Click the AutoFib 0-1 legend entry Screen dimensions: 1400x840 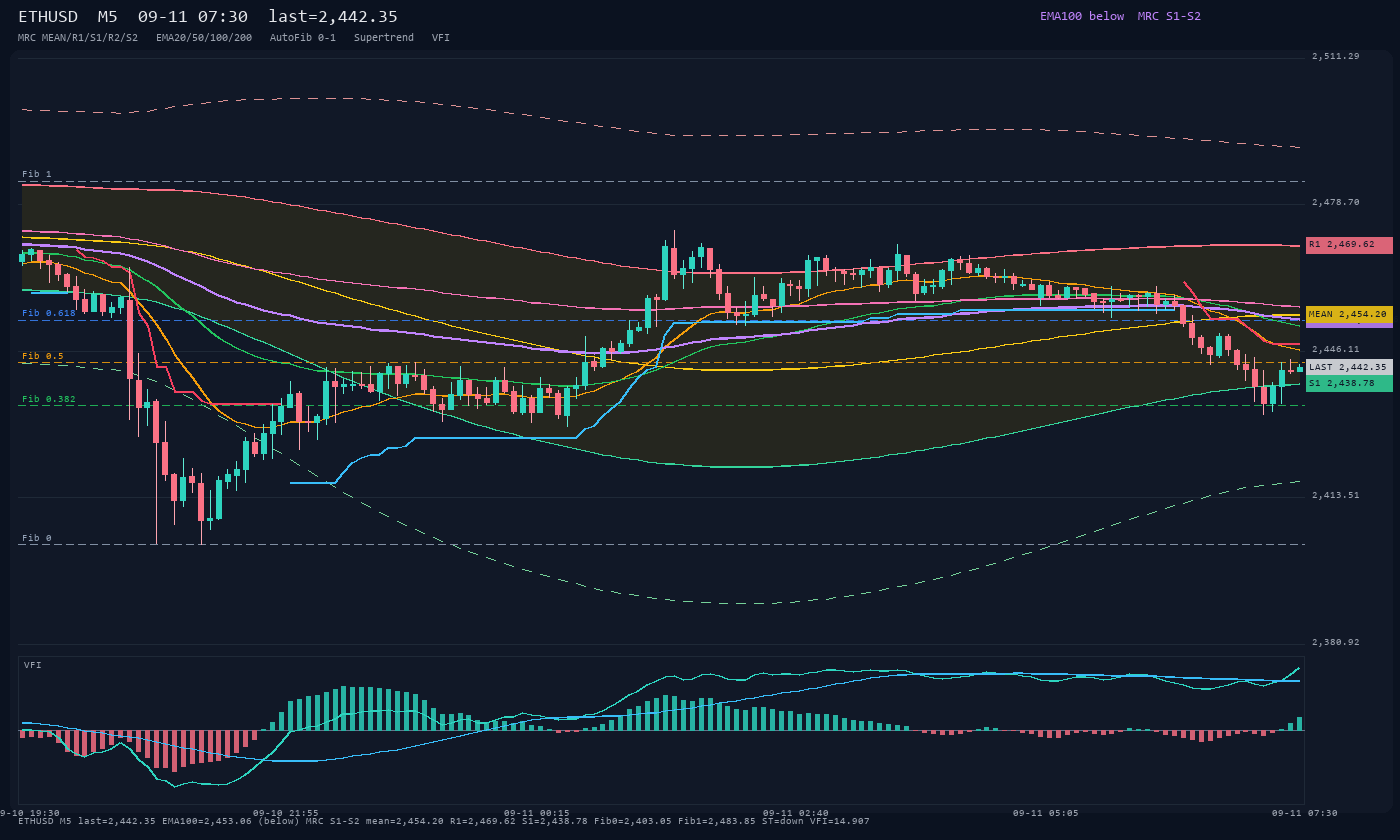pyautogui.click(x=303, y=37)
